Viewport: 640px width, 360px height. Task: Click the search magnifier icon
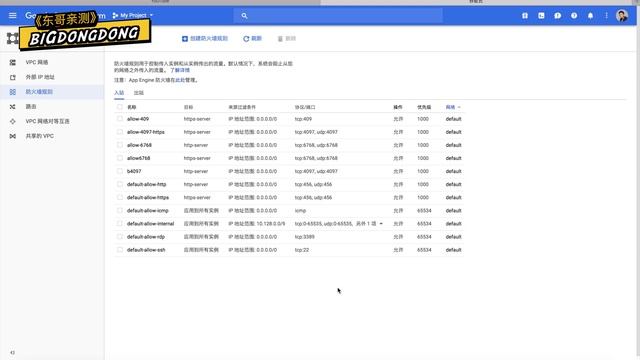244,16
